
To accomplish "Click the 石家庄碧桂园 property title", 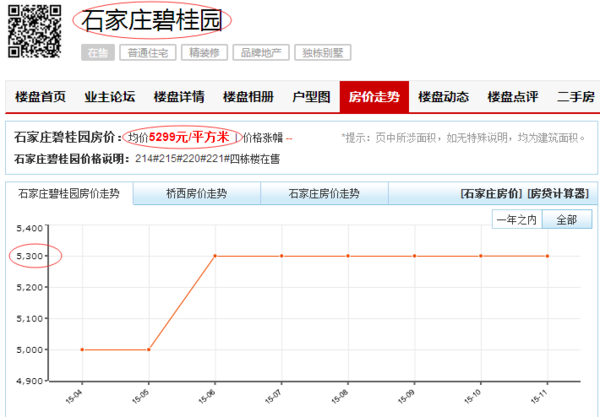I will point(152,20).
